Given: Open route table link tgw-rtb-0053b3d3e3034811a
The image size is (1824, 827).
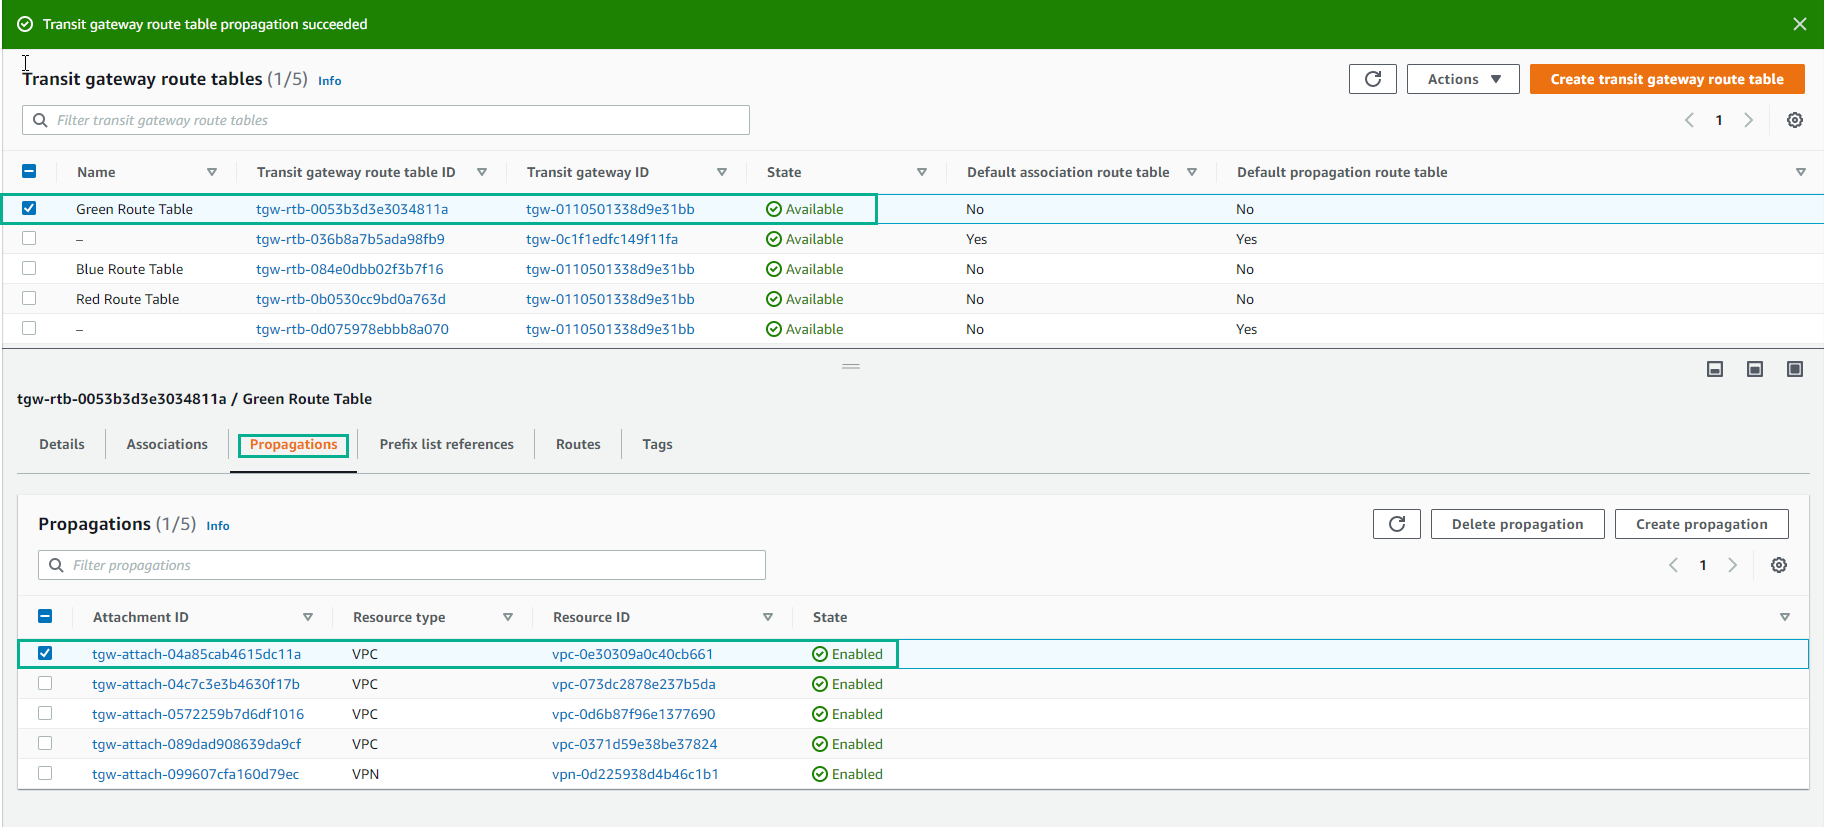Looking at the screenshot, I should click(352, 209).
